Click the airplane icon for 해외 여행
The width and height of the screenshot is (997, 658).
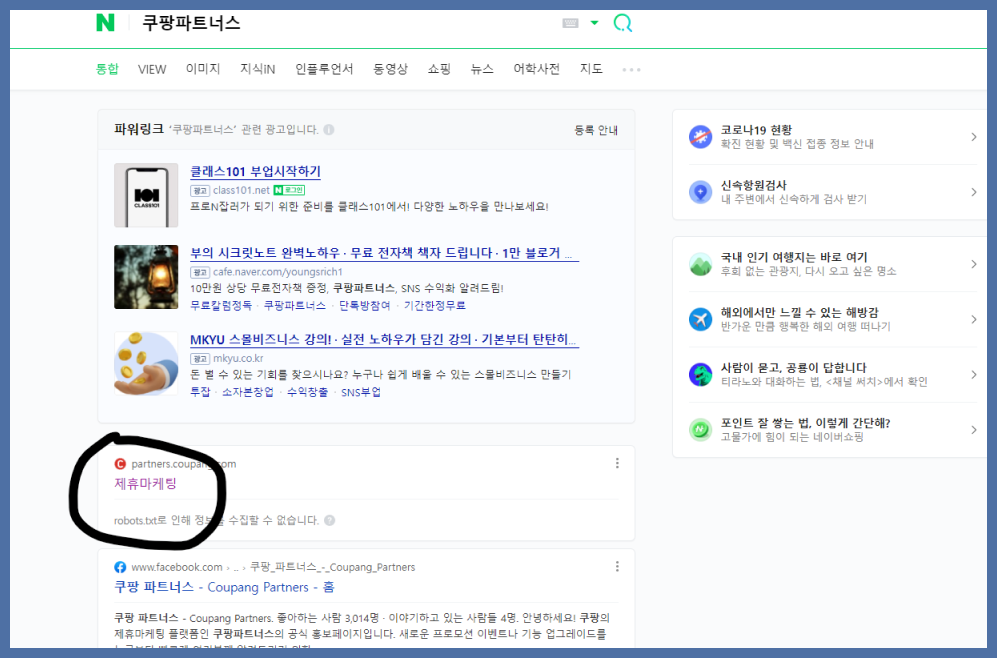[x=701, y=319]
